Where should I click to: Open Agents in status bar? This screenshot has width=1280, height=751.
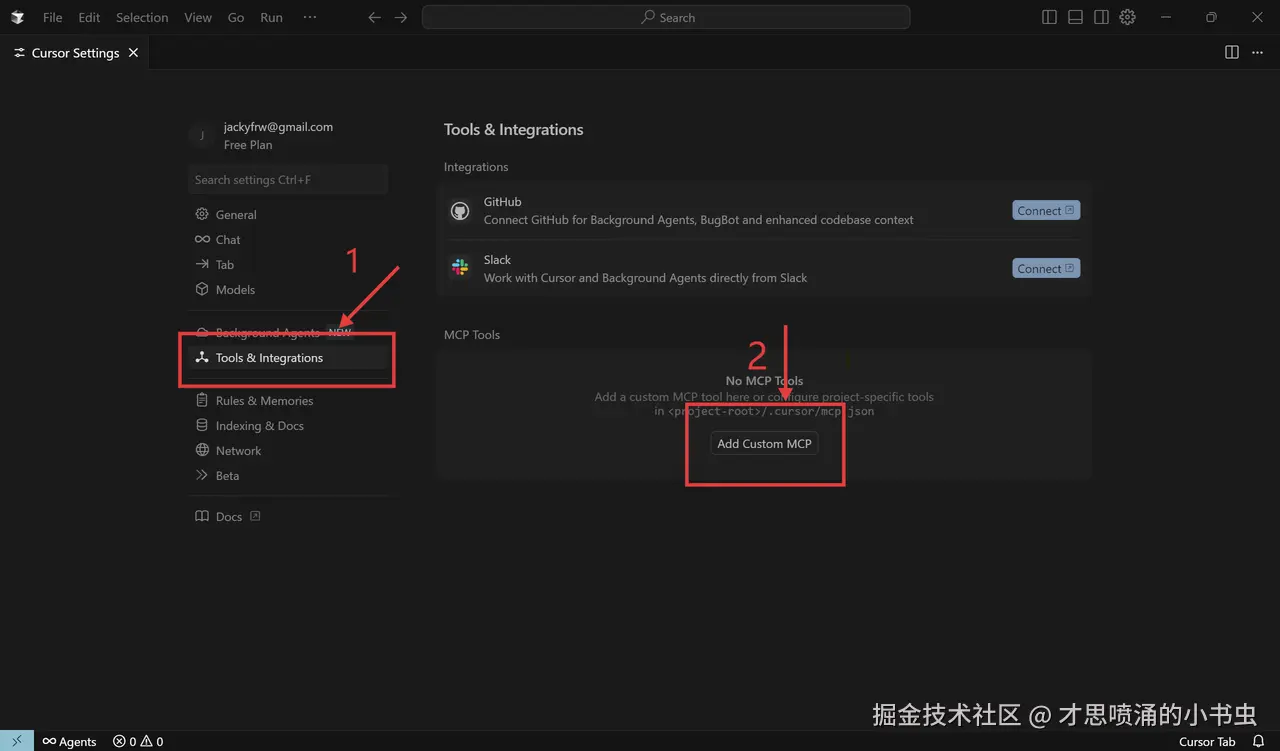click(x=69, y=742)
